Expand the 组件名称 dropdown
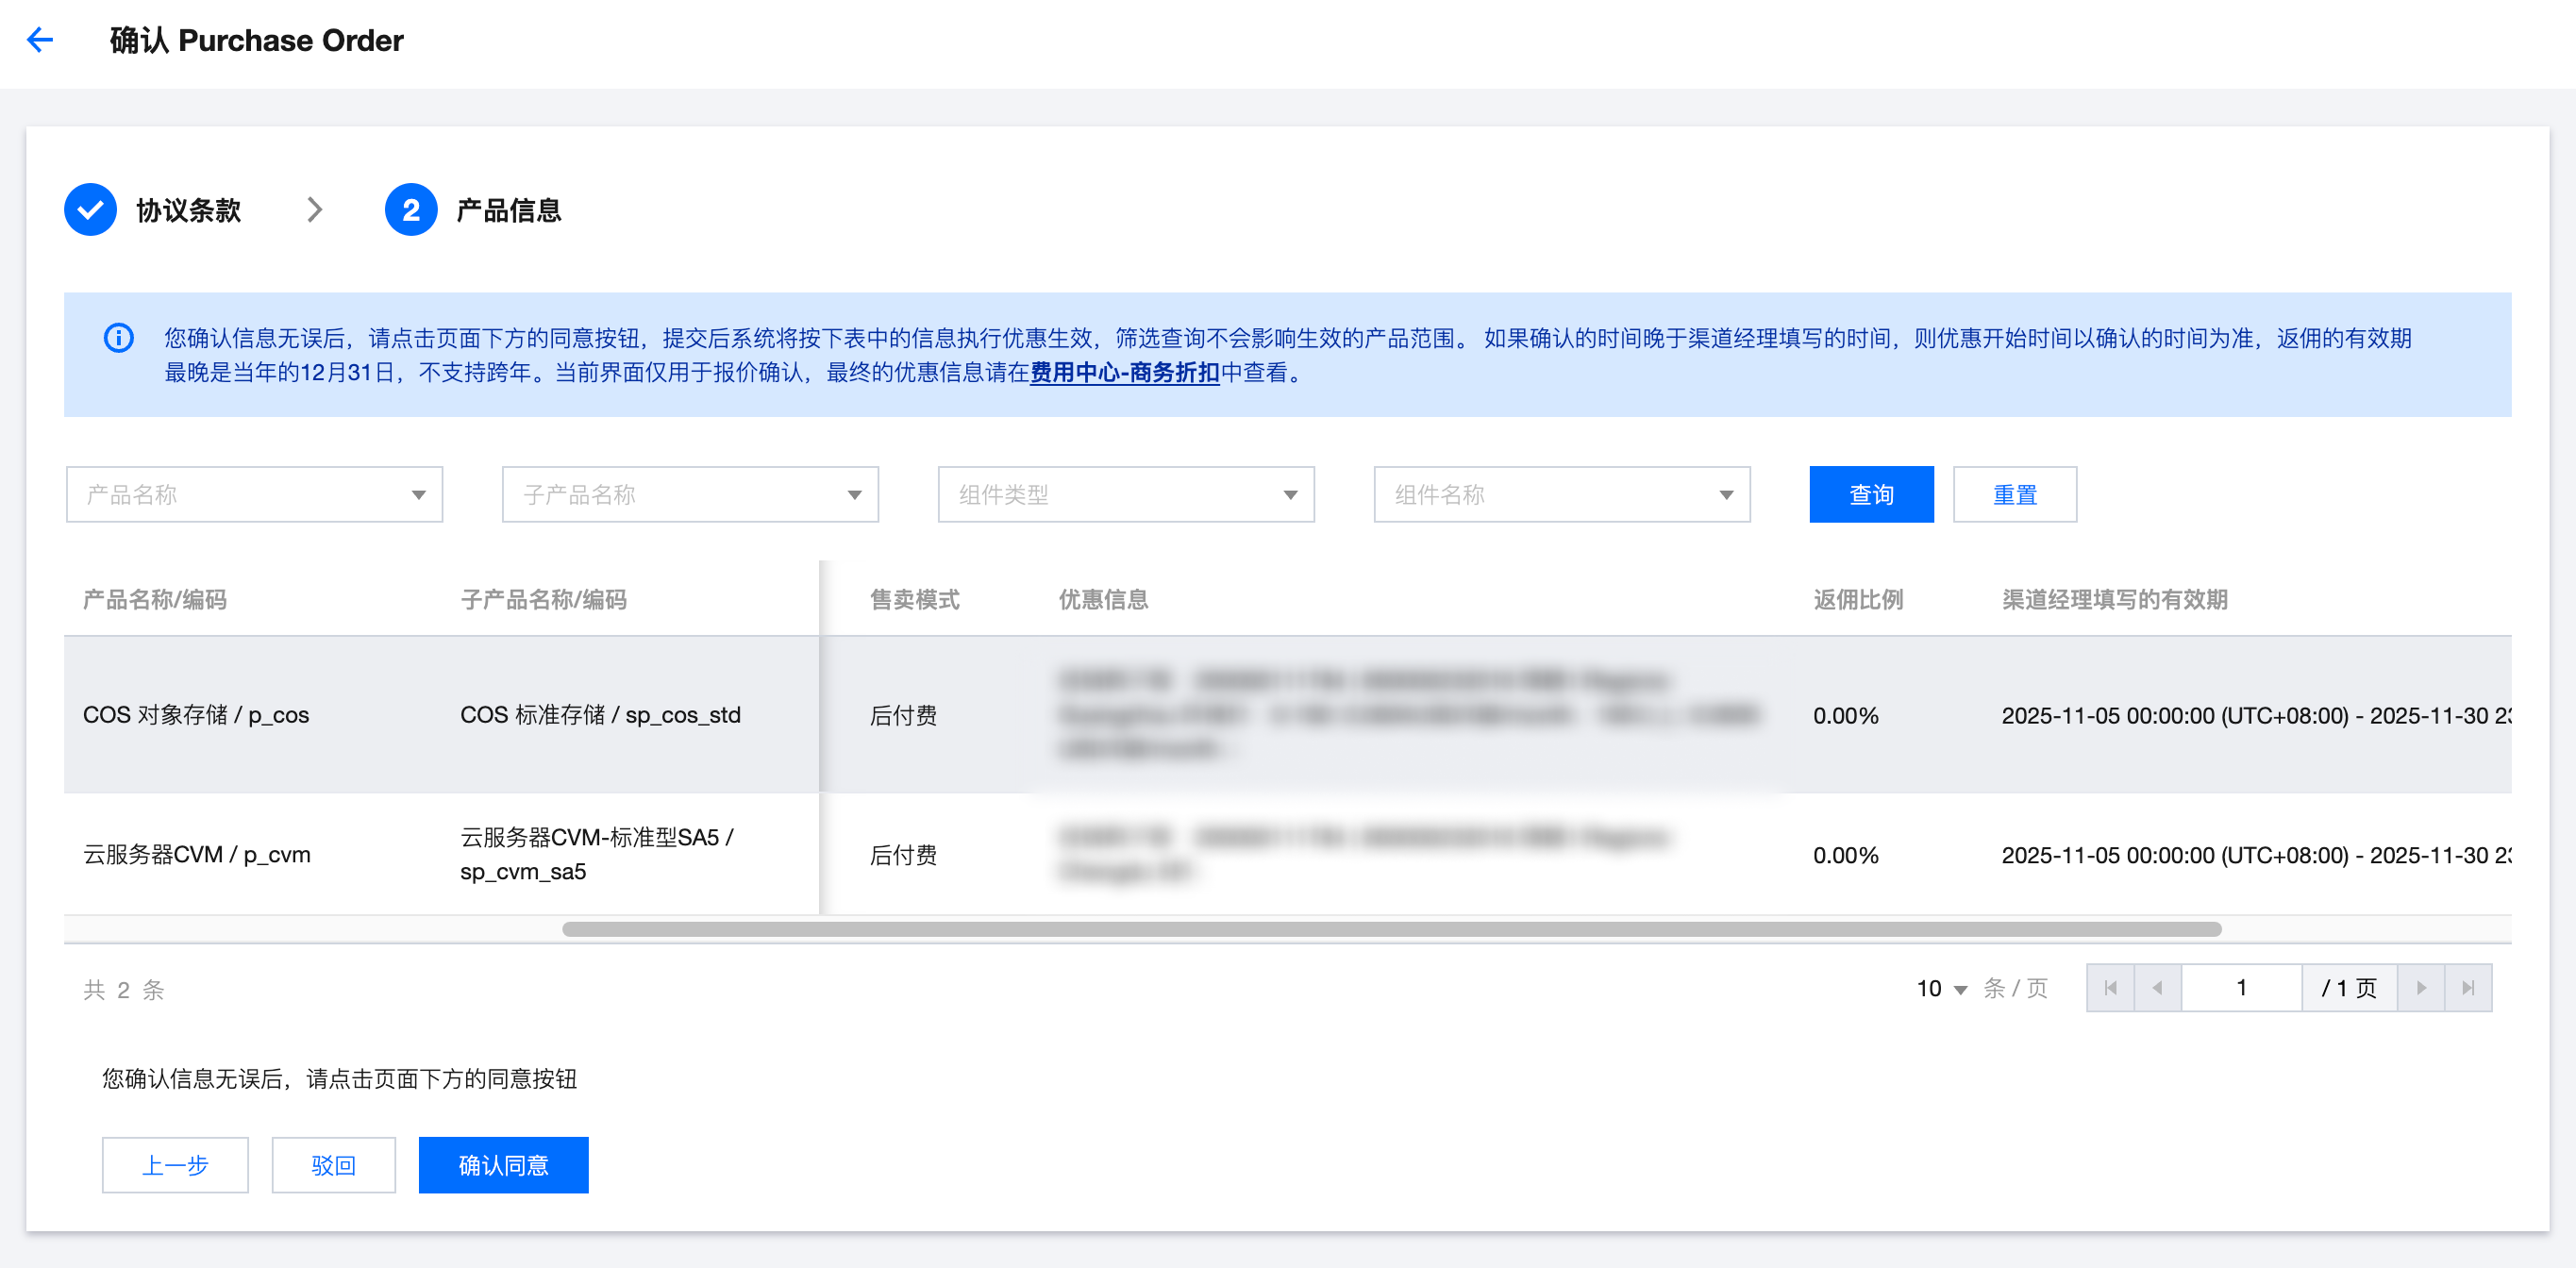Screen dimensions: 2576x1268 coord(1562,494)
